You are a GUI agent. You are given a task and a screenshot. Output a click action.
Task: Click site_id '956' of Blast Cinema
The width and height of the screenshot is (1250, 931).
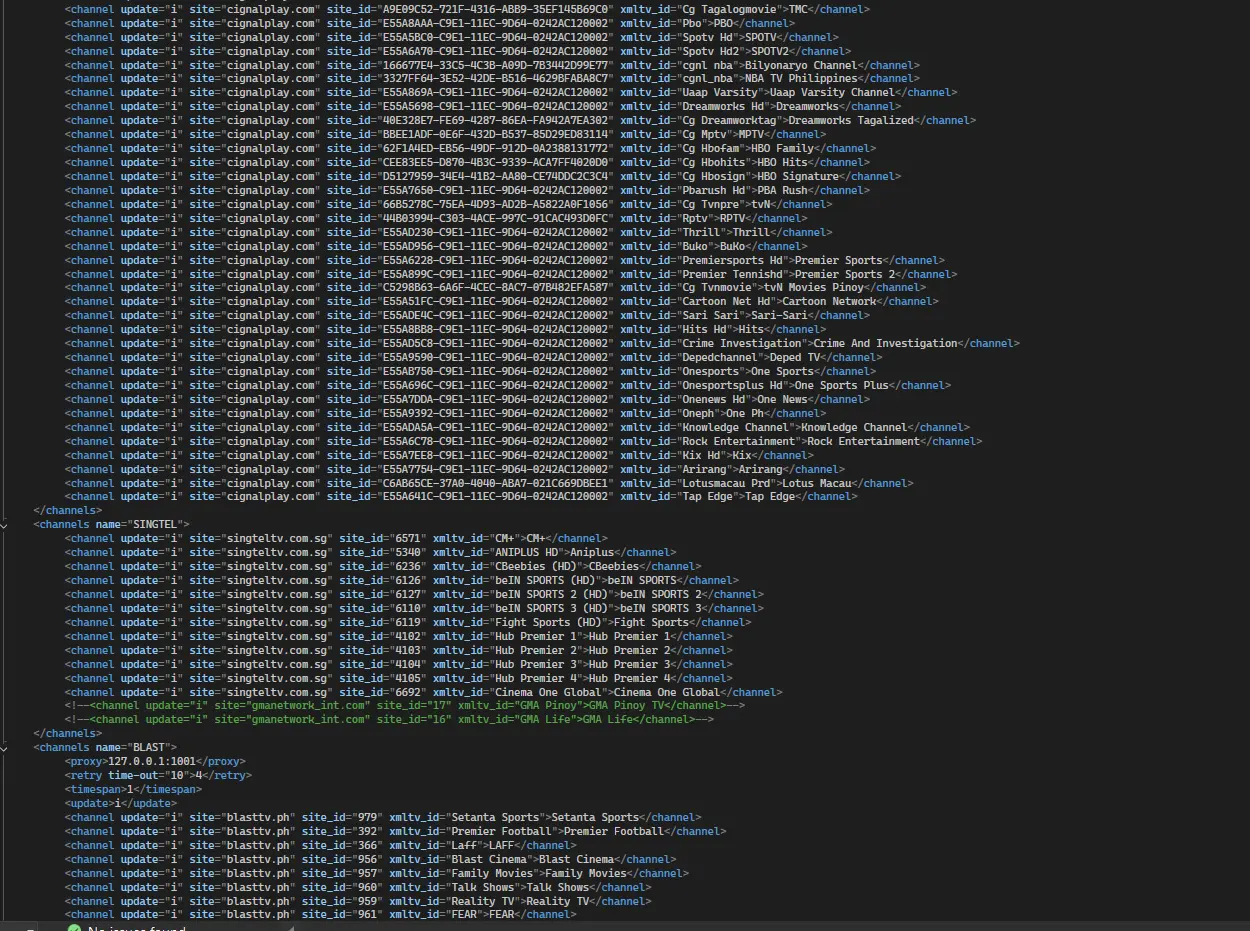[x=367, y=859]
